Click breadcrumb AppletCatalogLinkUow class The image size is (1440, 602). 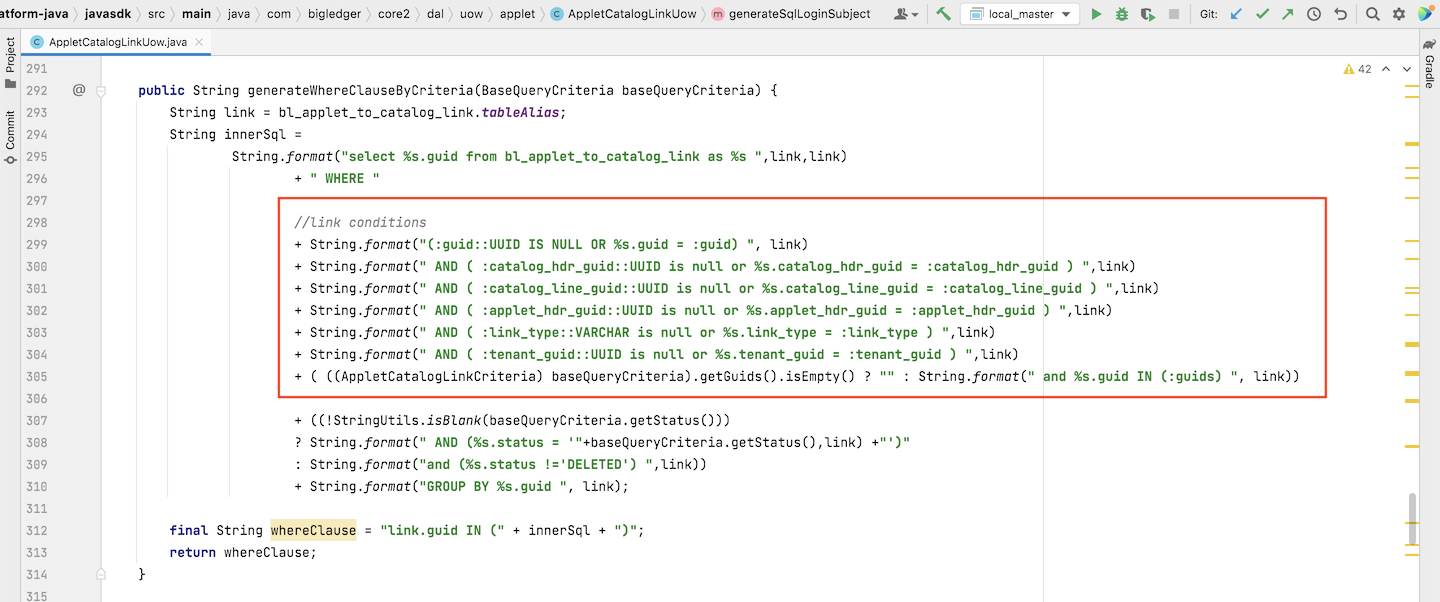pyautogui.click(x=624, y=14)
